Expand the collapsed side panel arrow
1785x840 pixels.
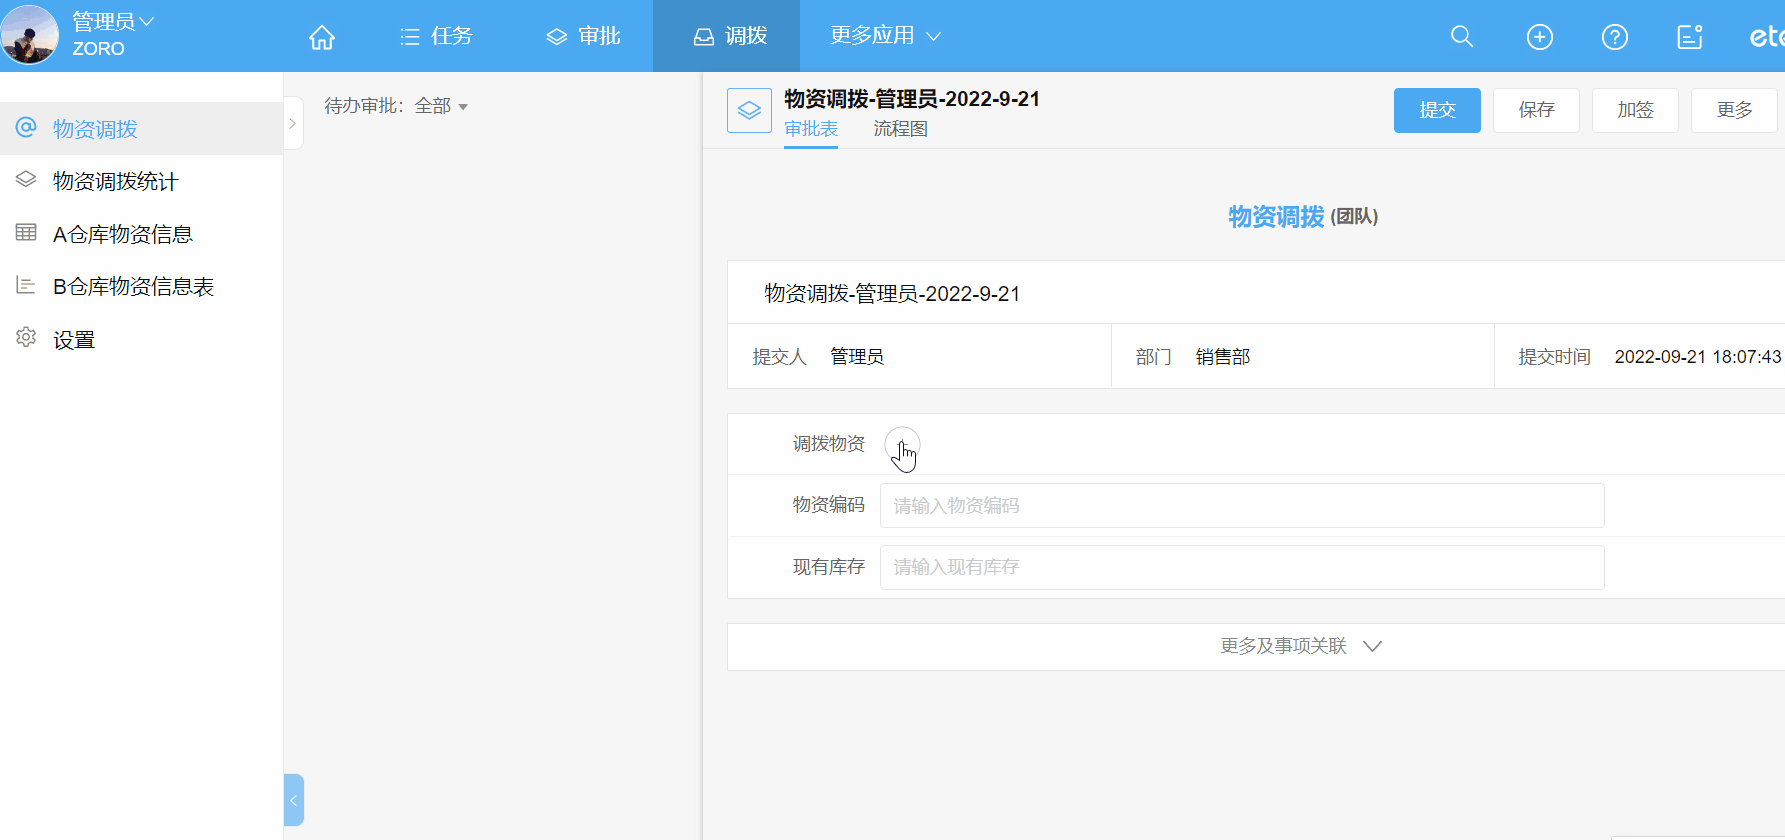click(x=293, y=123)
